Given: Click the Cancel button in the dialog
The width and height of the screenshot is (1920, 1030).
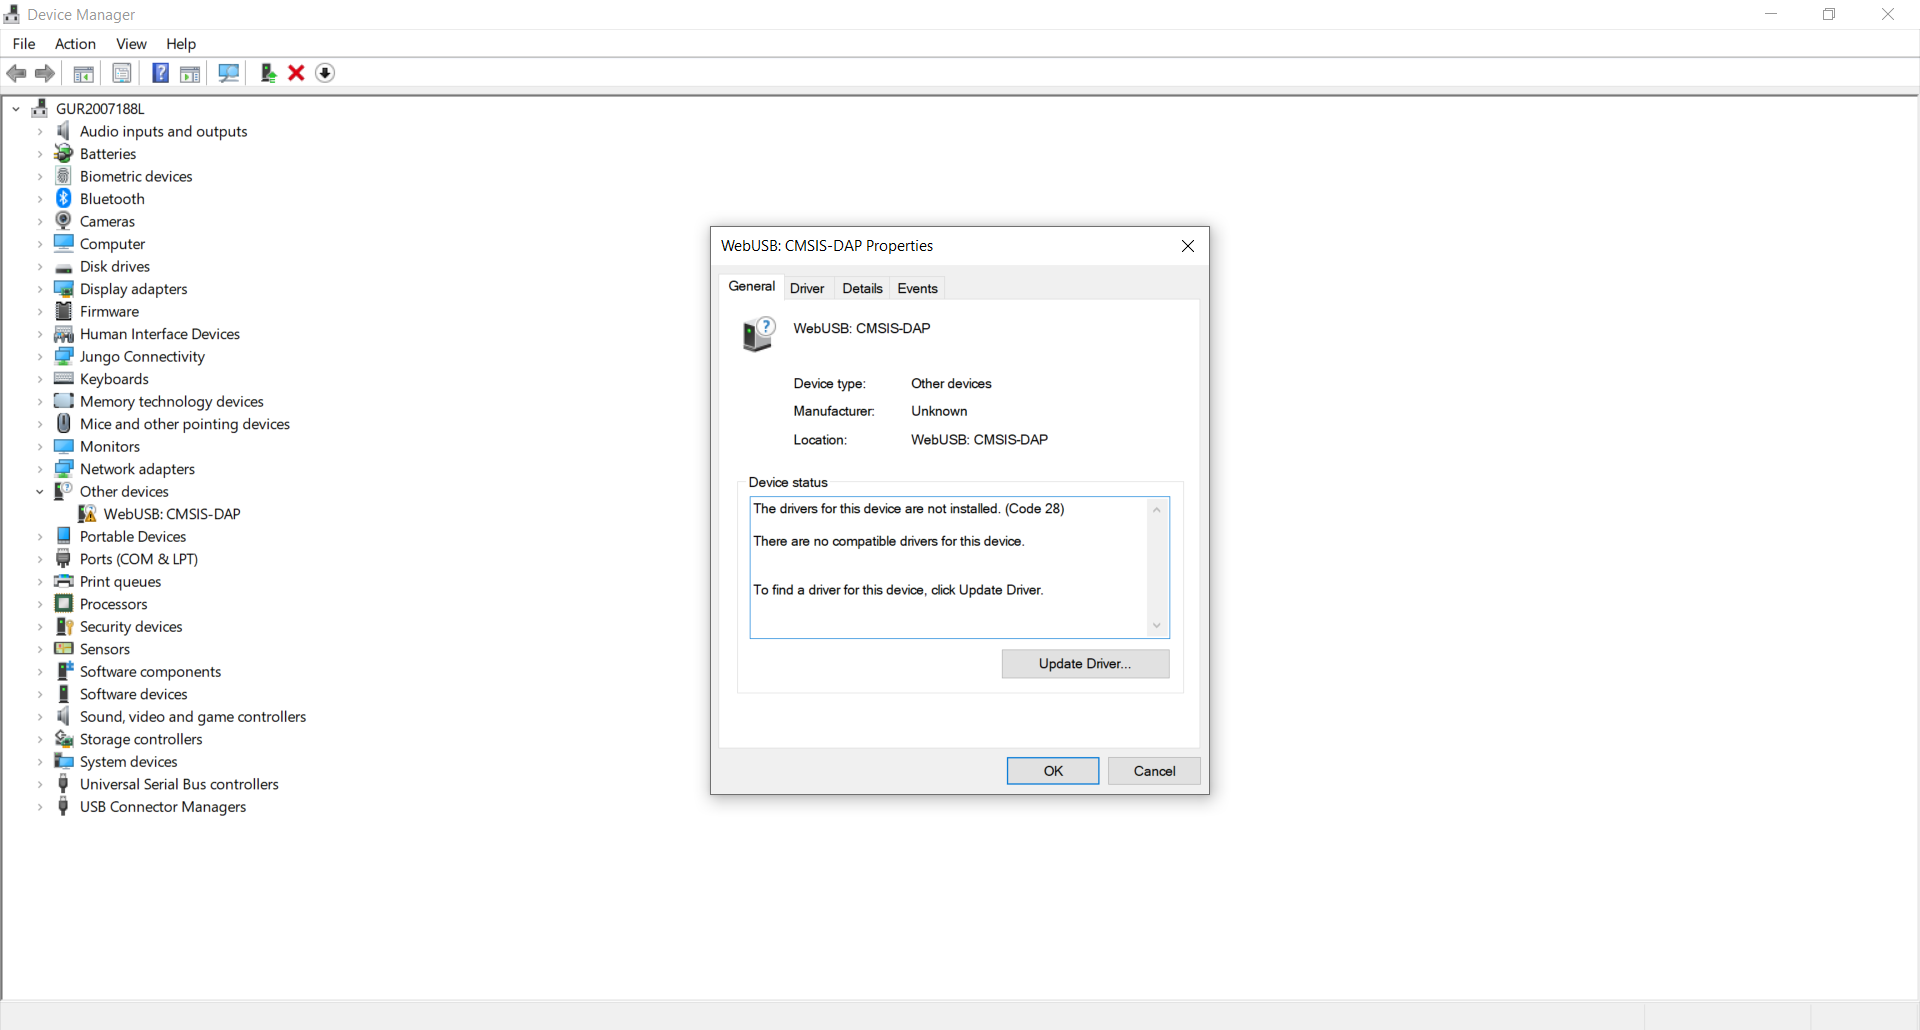Looking at the screenshot, I should tap(1154, 770).
